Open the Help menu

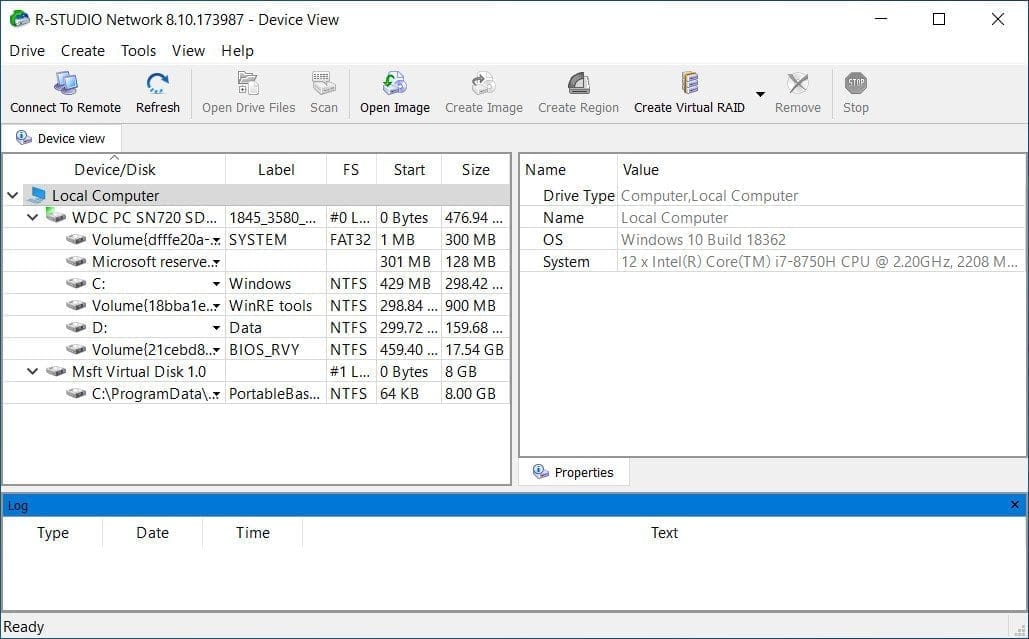tap(237, 51)
